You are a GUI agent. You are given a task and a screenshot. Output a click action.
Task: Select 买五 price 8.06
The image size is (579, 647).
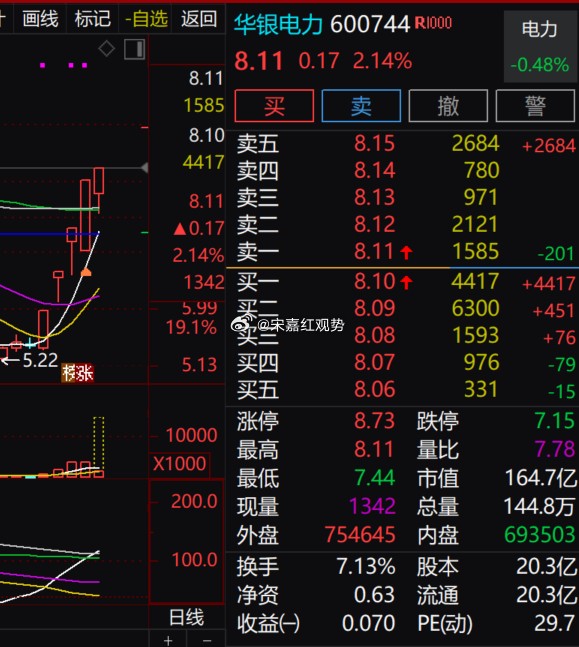[374, 389]
